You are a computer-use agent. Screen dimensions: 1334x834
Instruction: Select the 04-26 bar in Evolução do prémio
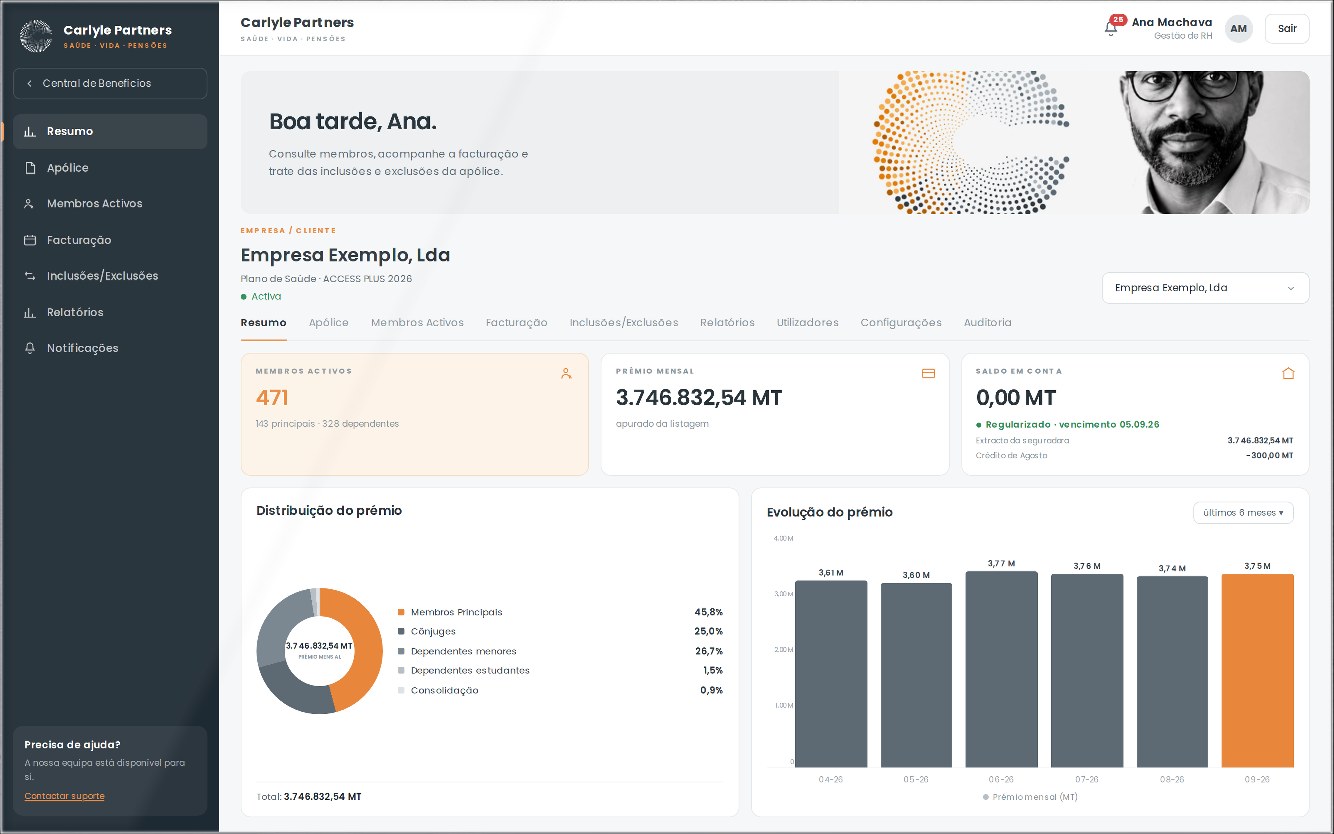click(x=831, y=674)
